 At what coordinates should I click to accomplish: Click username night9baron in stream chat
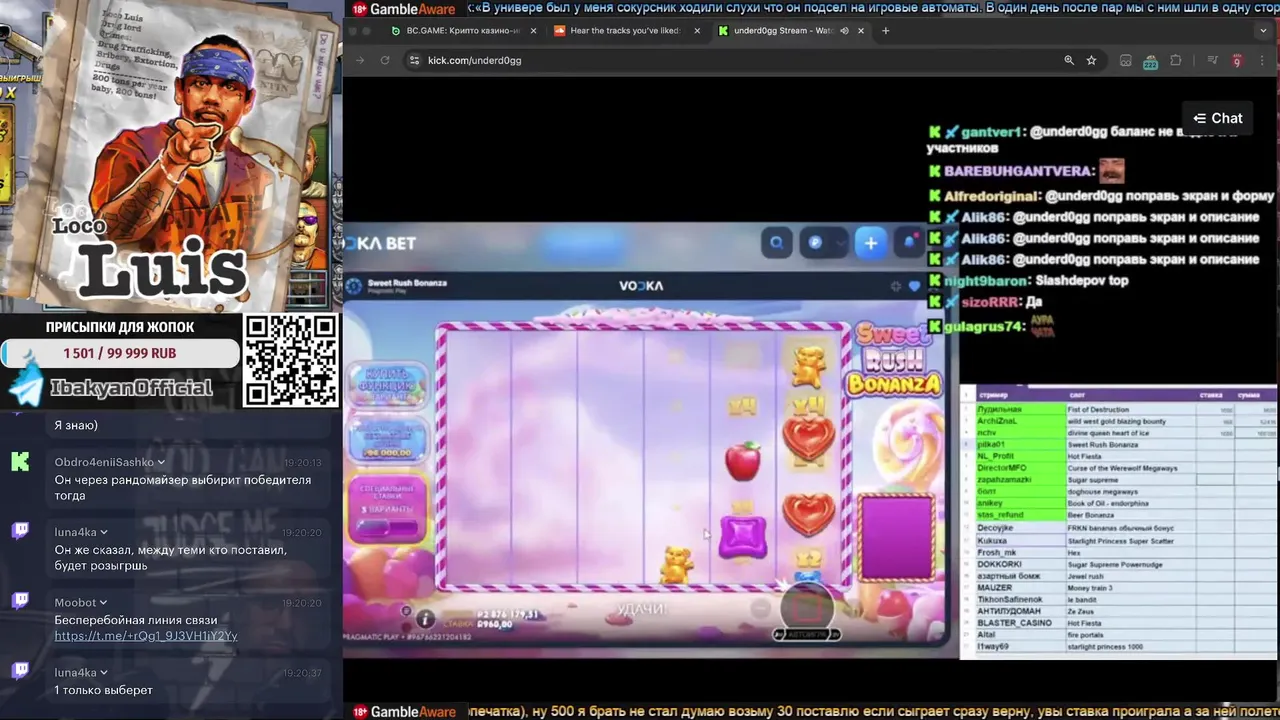(x=986, y=281)
